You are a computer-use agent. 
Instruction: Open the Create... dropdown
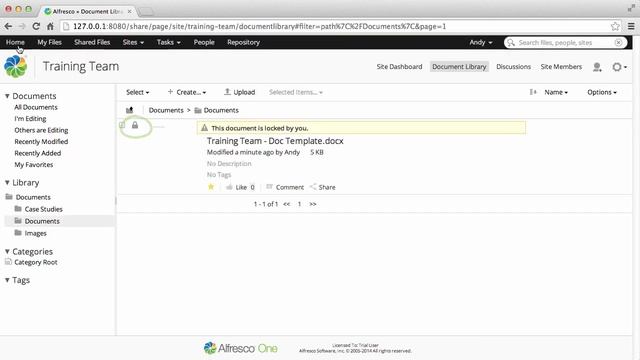[187, 92]
